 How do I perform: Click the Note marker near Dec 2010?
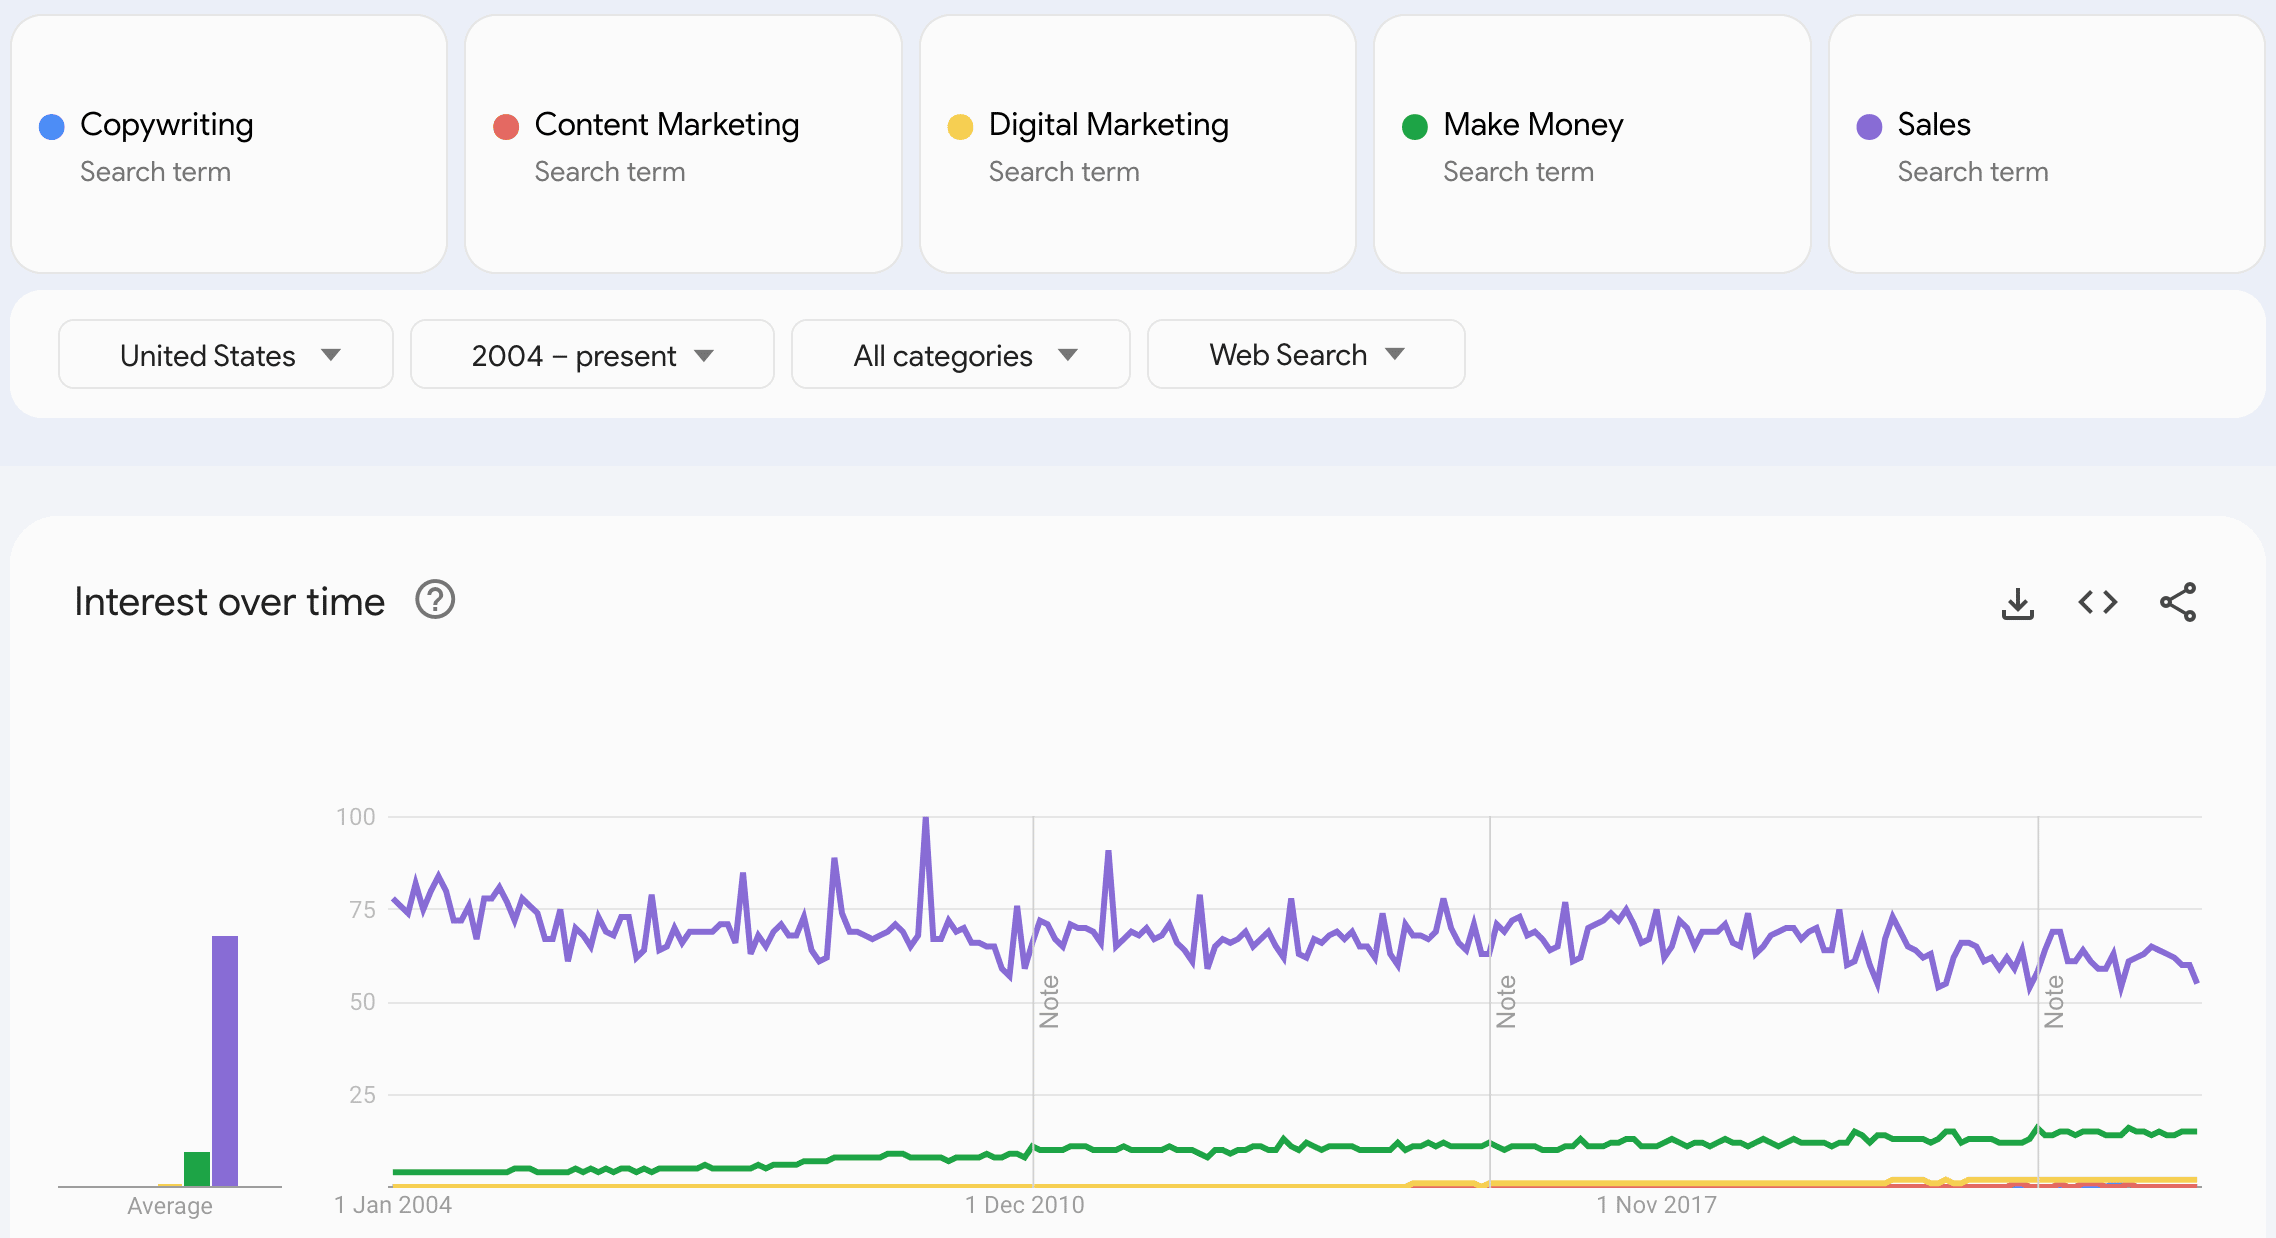[x=1049, y=1001]
